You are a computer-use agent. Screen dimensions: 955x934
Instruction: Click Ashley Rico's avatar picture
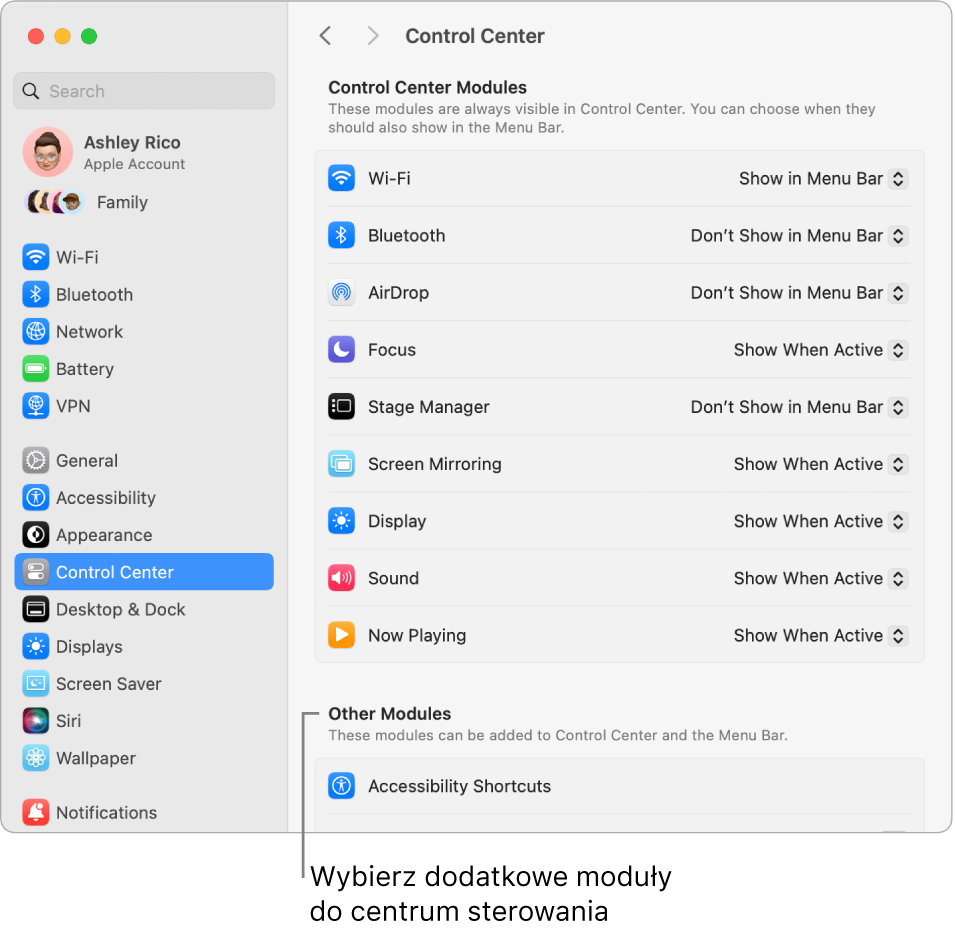(48, 152)
